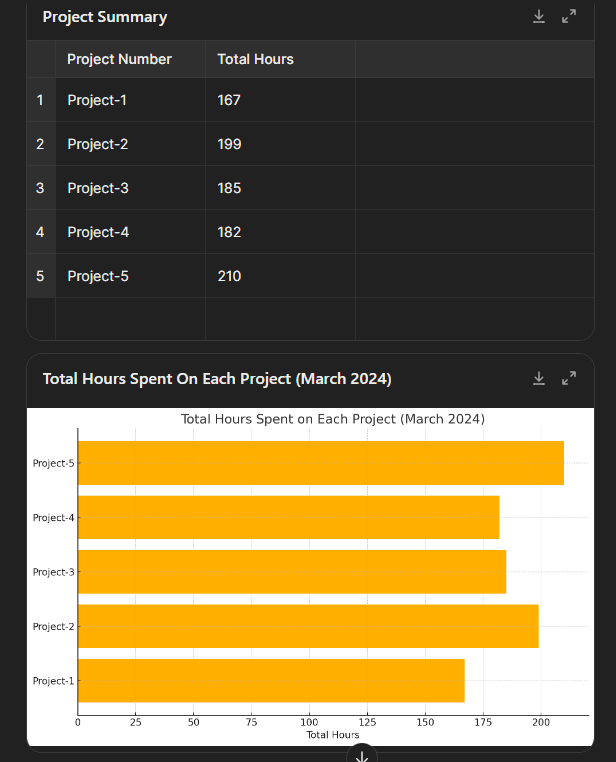Download the Total Hours chart image
The height and width of the screenshot is (762, 616).
[539, 379]
